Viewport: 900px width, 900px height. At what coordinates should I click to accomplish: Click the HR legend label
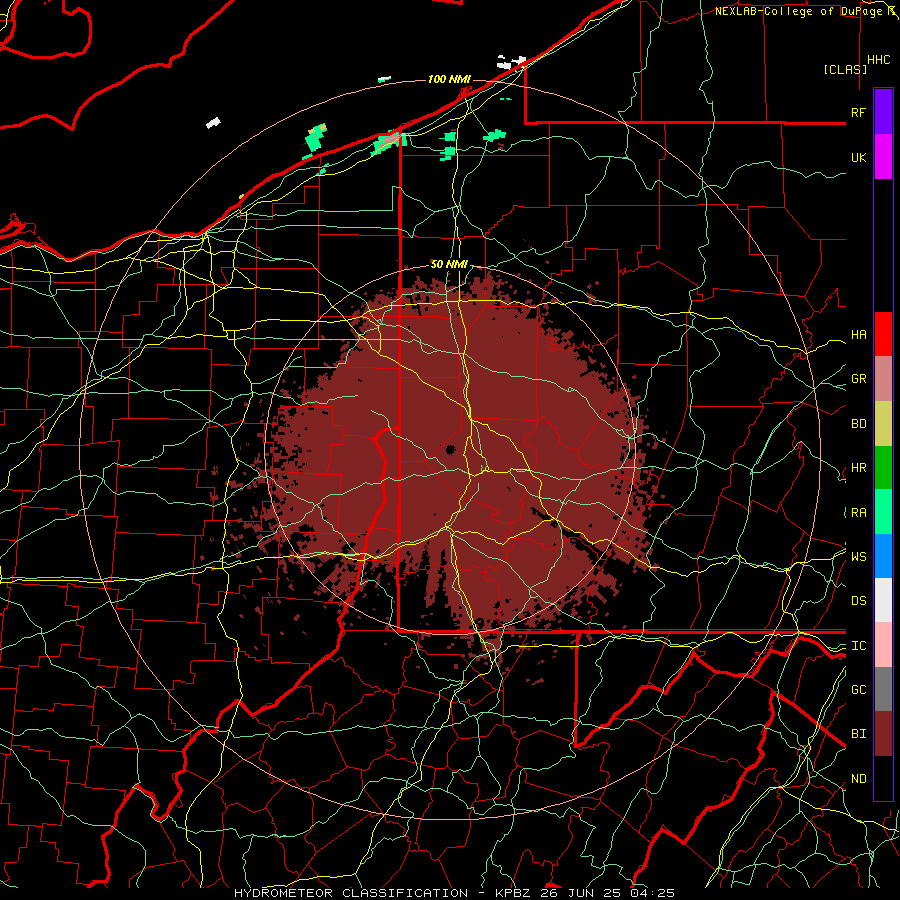[858, 468]
